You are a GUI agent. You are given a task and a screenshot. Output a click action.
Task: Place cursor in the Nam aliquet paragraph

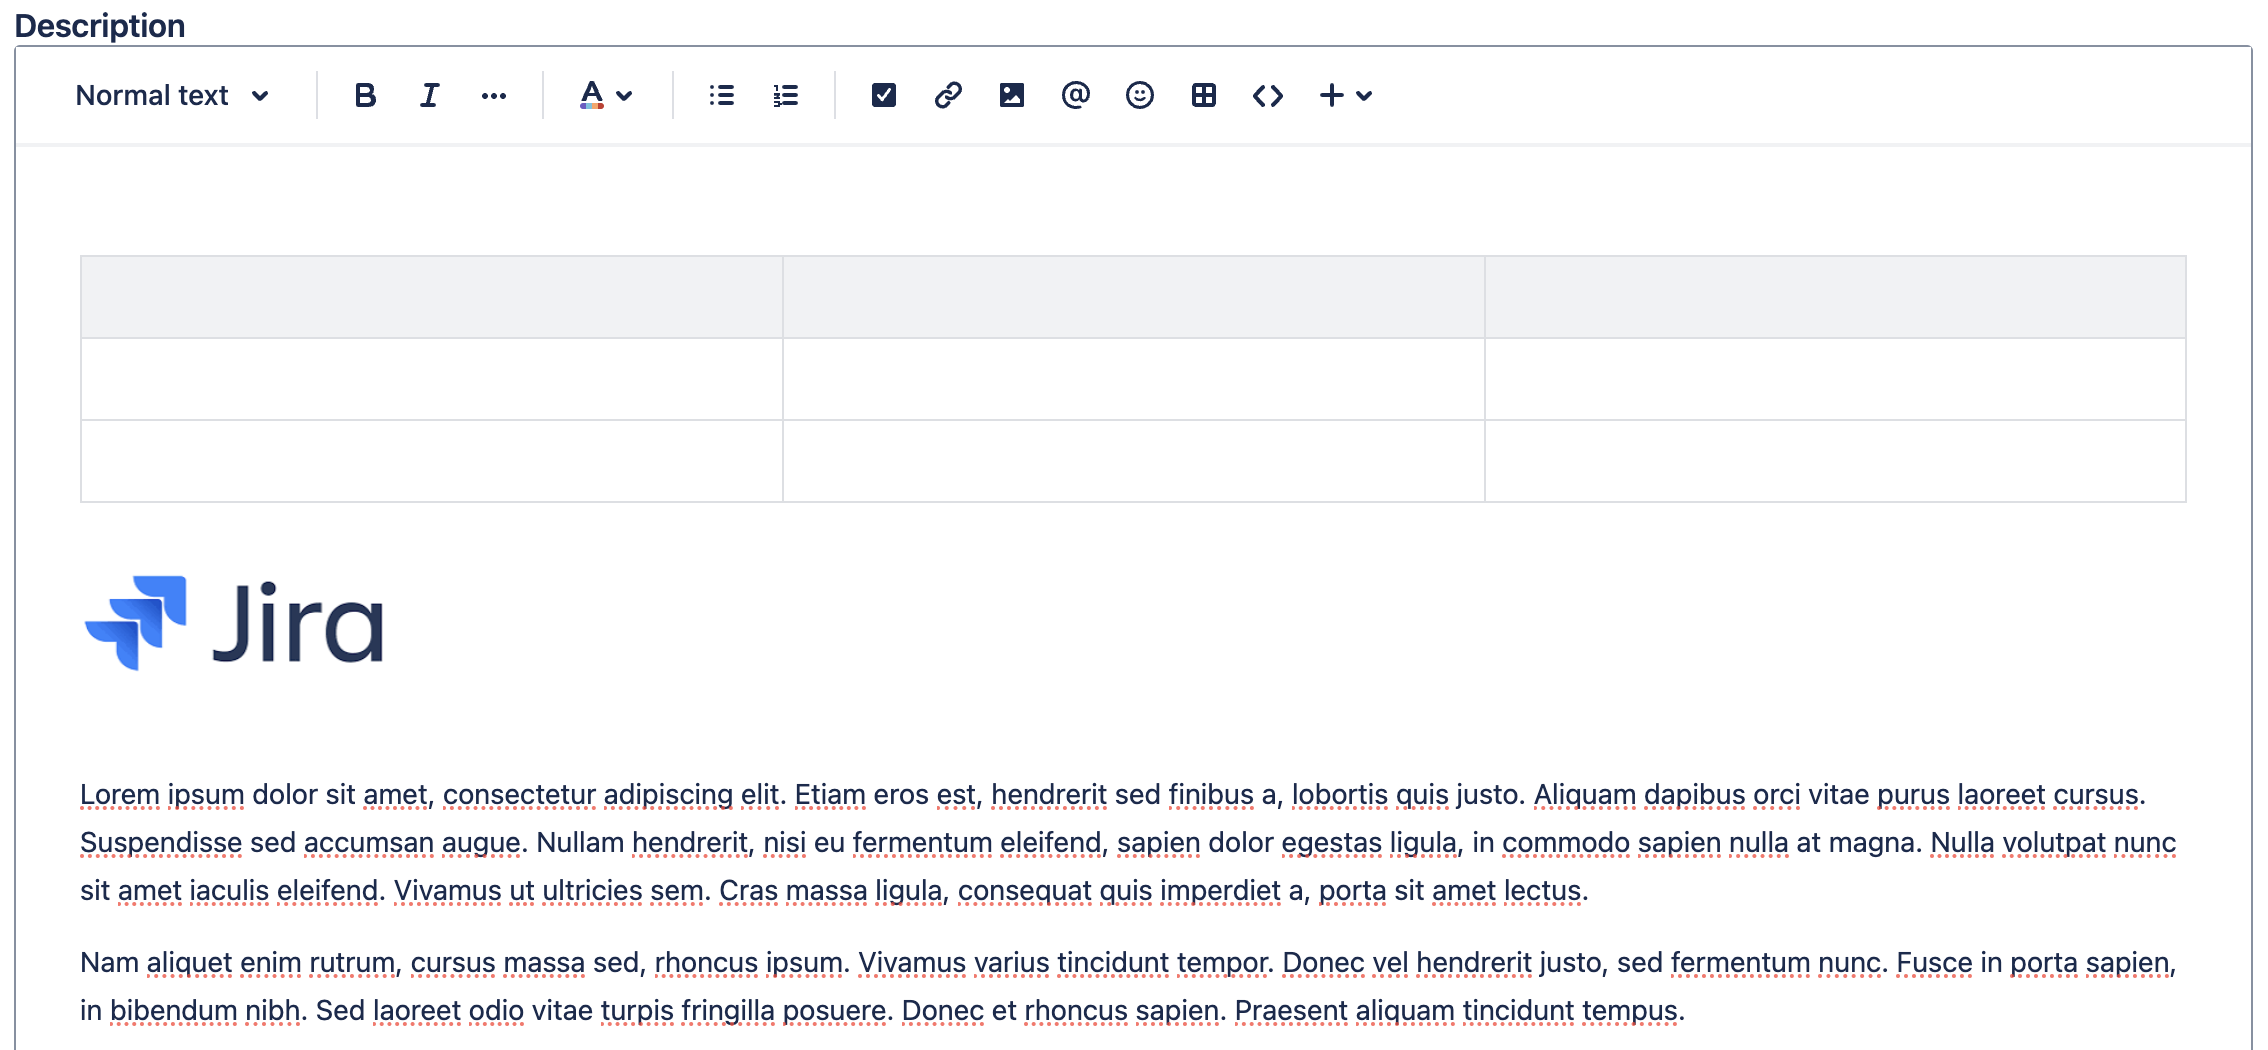pos(1128,986)
